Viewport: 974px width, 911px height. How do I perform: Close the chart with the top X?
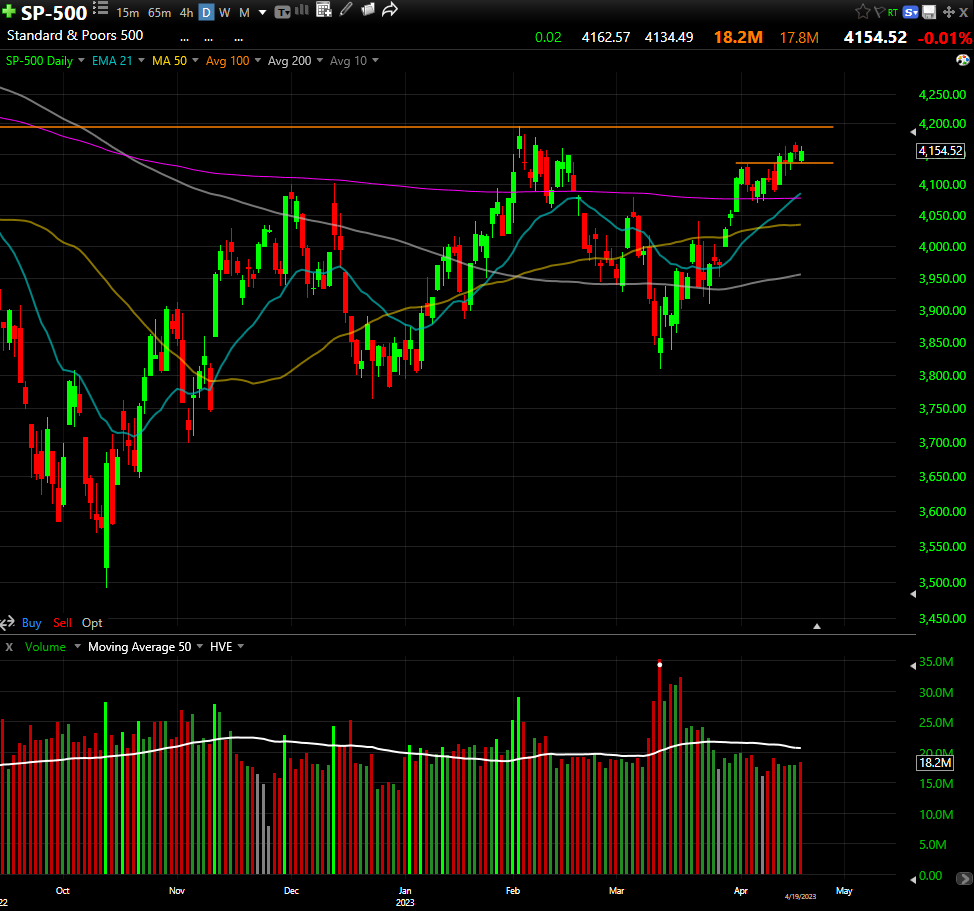pos(964,12)
